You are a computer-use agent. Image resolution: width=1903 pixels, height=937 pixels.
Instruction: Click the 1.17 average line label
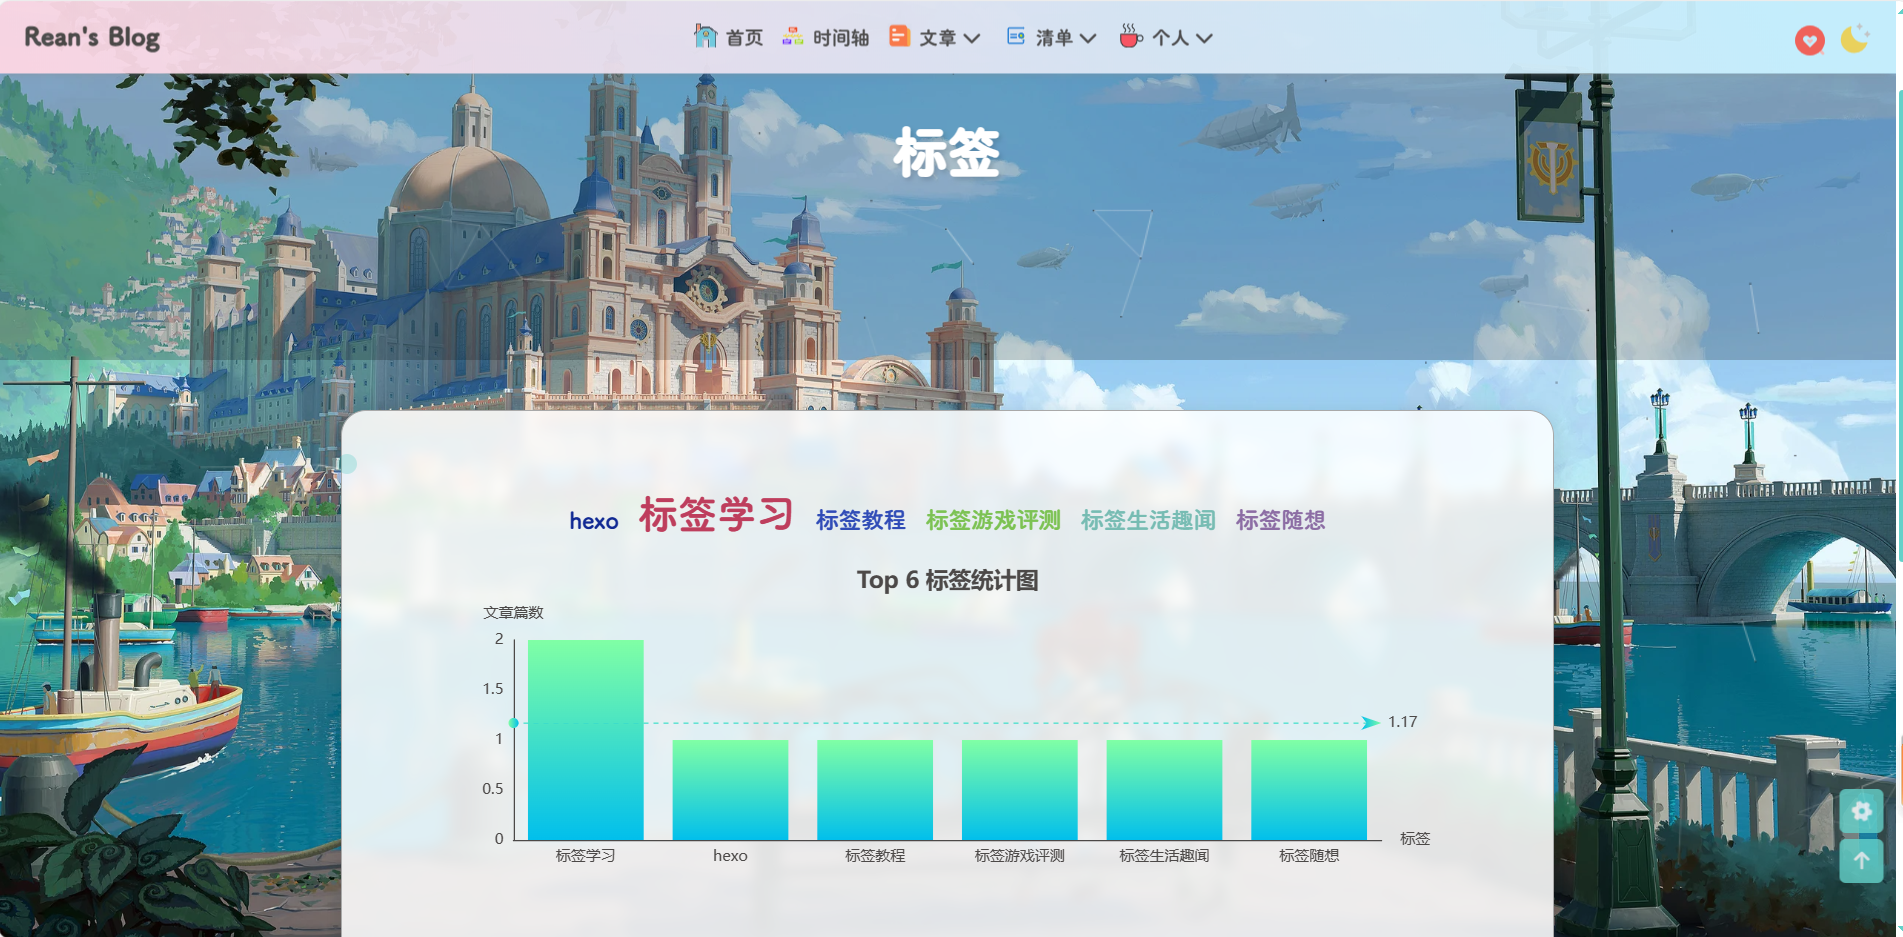point(1402,722)
